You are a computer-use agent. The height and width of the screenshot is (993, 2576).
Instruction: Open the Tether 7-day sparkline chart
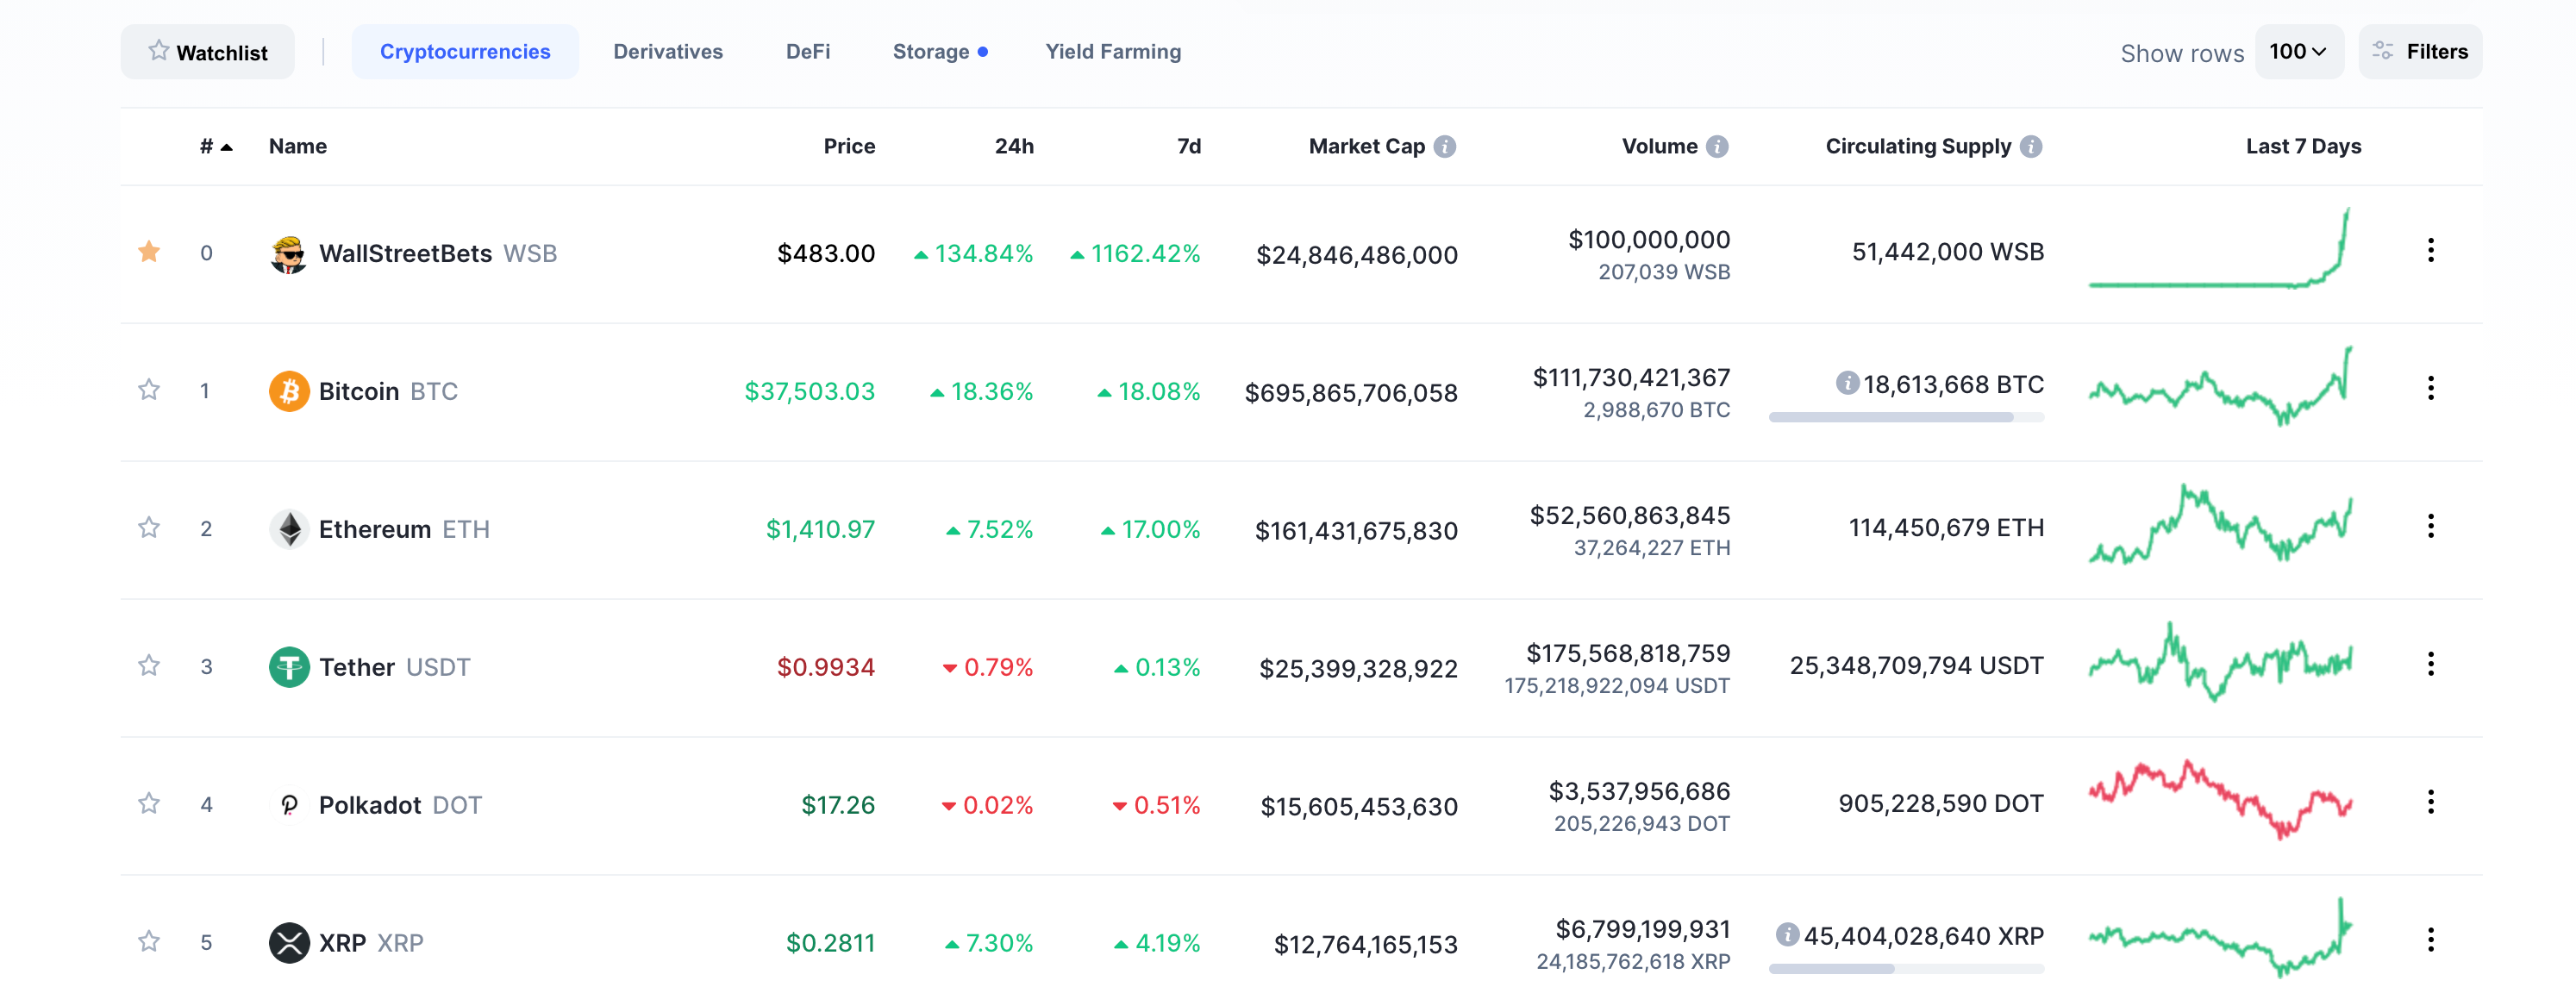pyautogui.click(x=2220, y=662)
